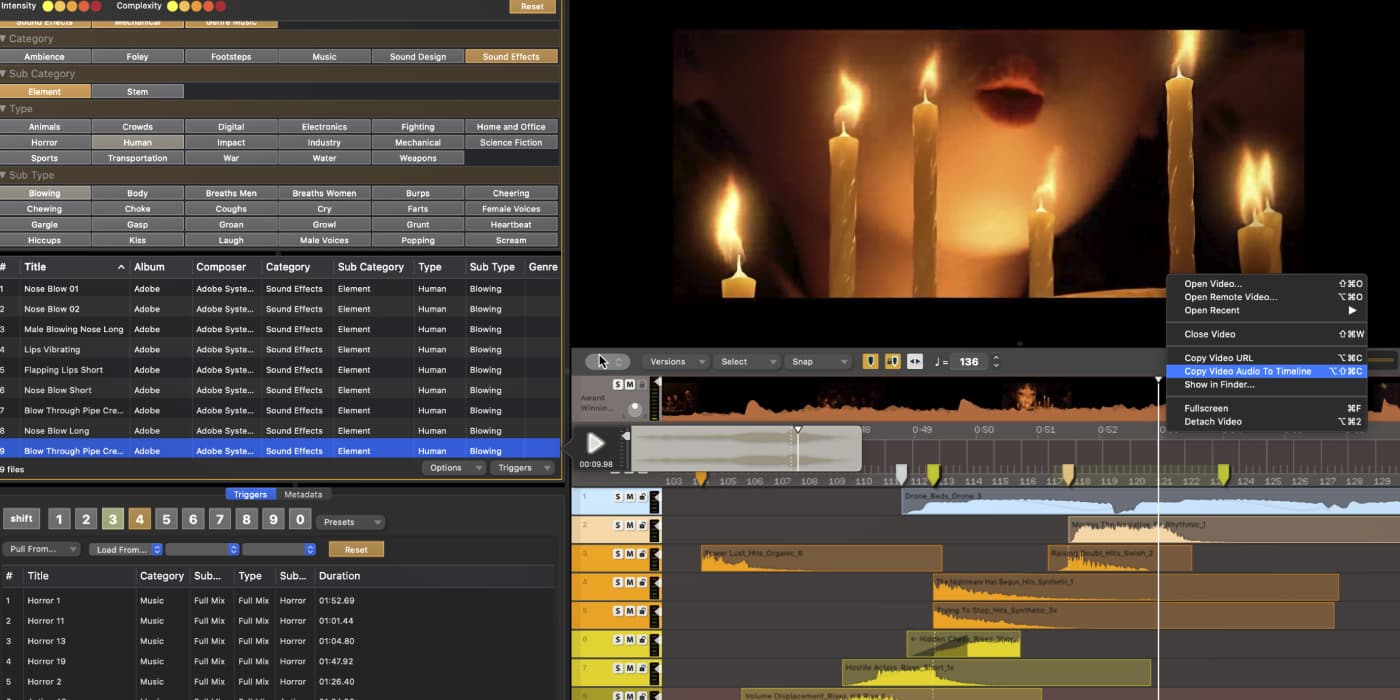Screen dimensions: 1400x700
Task: Adjust the video track volume knob
Action: [635, 408]
